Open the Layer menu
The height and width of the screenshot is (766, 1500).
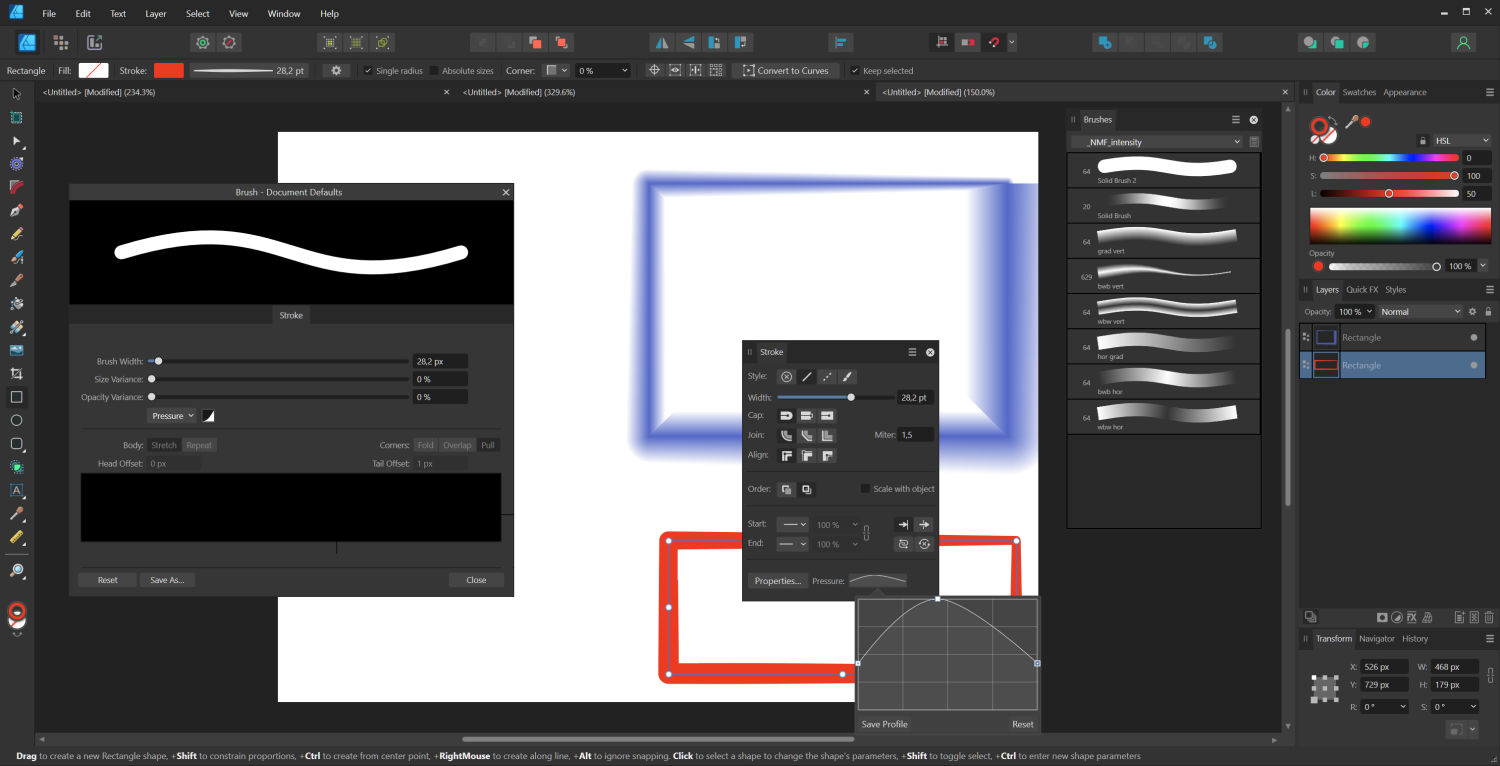[x=155, y=13]
